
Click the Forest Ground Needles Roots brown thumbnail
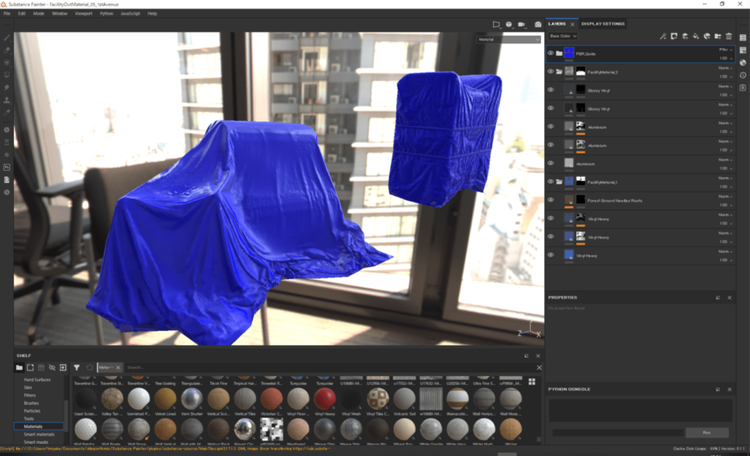click(569, 200)
